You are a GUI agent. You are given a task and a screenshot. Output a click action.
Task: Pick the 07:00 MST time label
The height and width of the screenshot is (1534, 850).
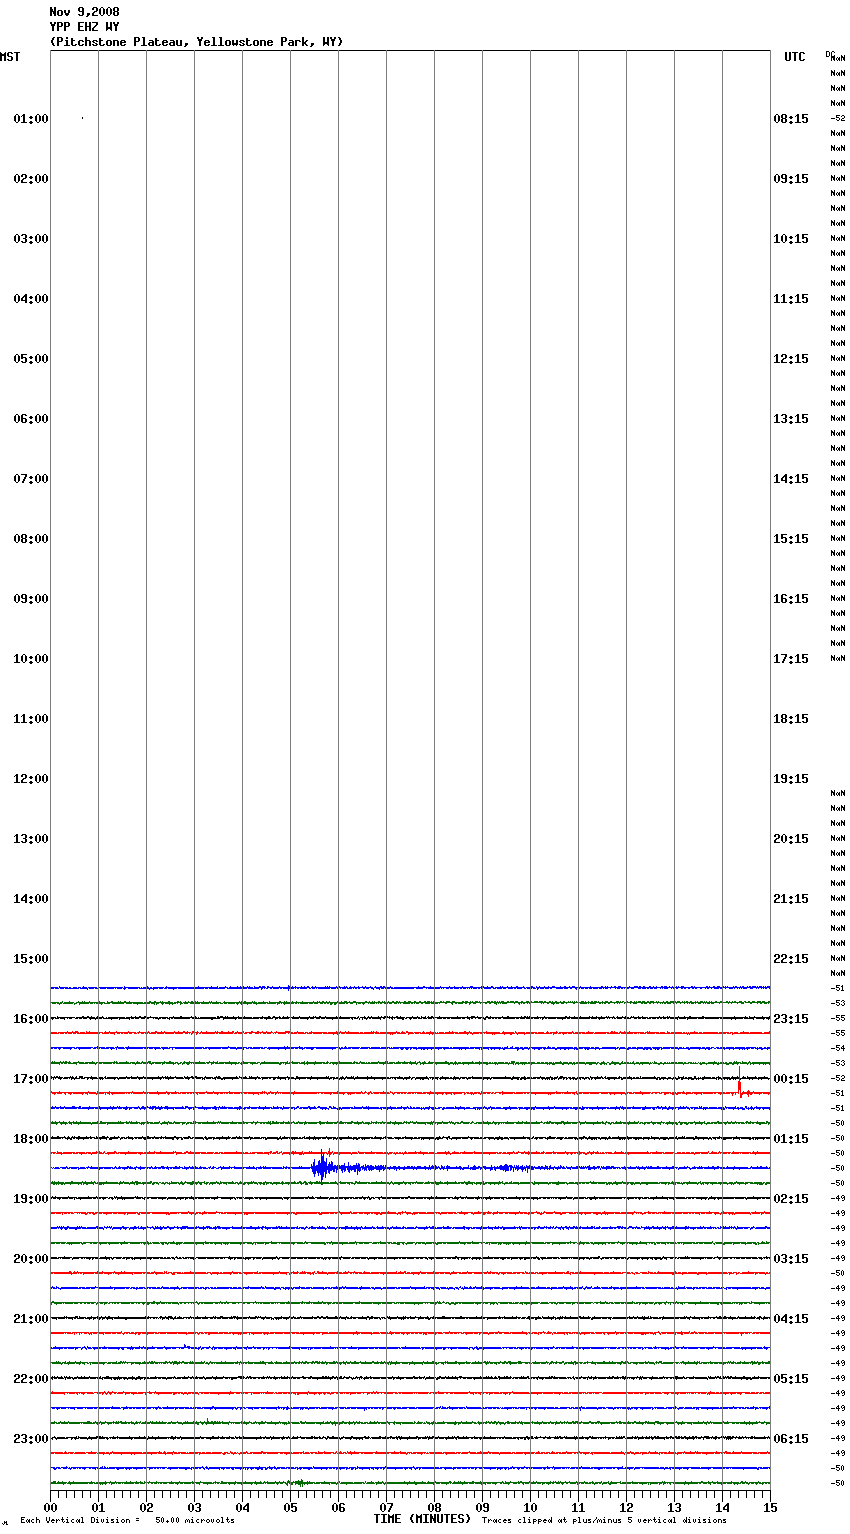(31, 479)
